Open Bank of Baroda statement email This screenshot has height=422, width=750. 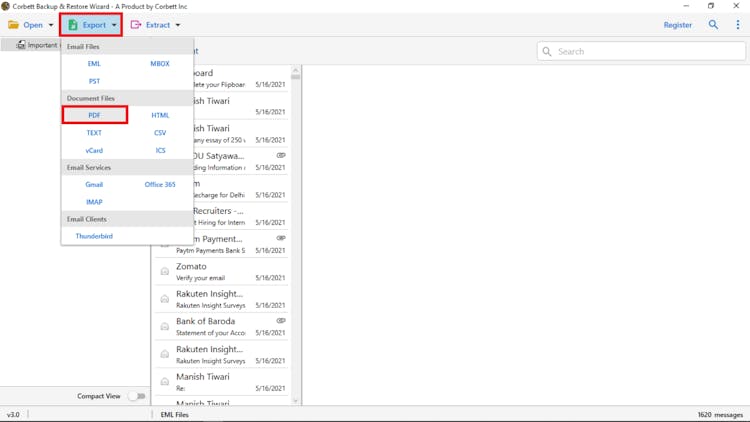click(221, 327)
